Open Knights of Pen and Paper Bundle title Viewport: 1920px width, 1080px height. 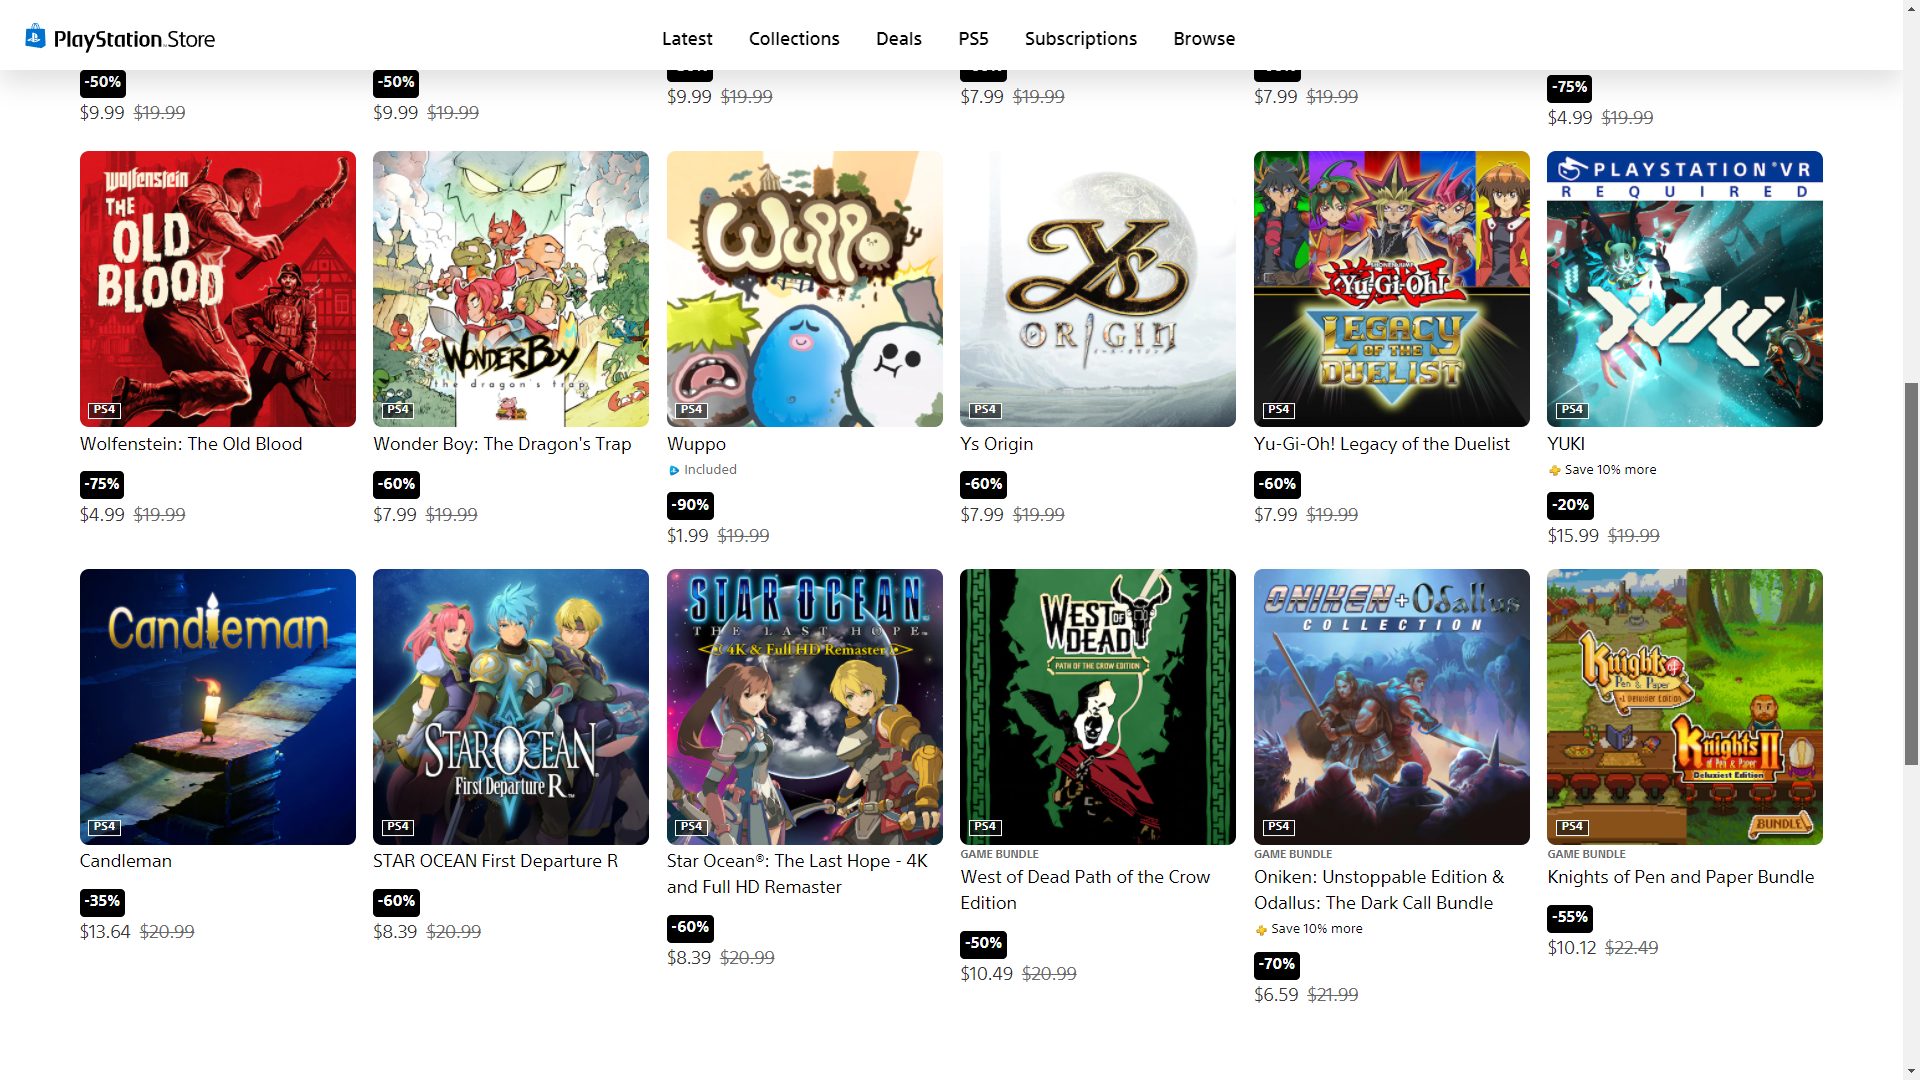coord(1680,877)
